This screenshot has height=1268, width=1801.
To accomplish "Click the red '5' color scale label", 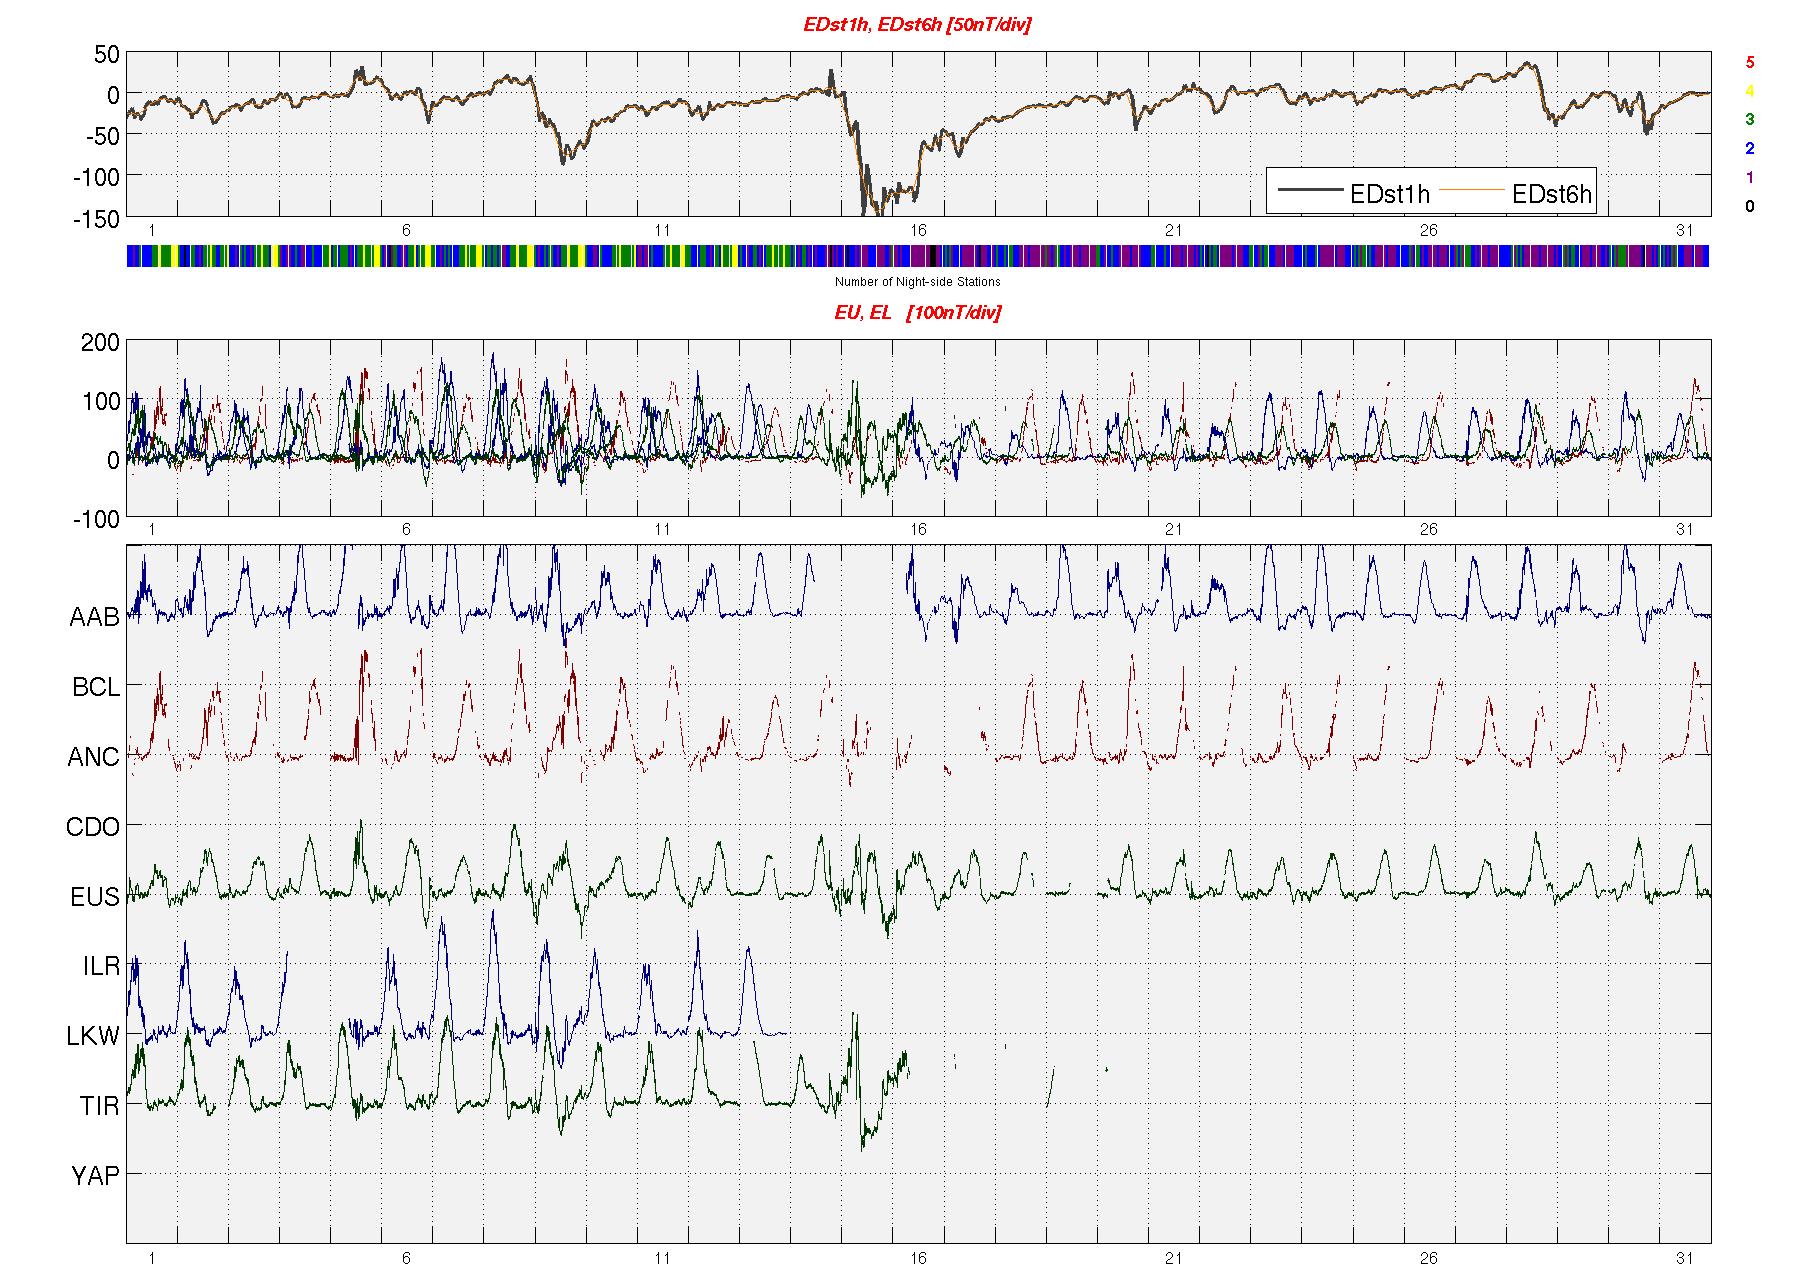I will click(x=1749, y=62).
